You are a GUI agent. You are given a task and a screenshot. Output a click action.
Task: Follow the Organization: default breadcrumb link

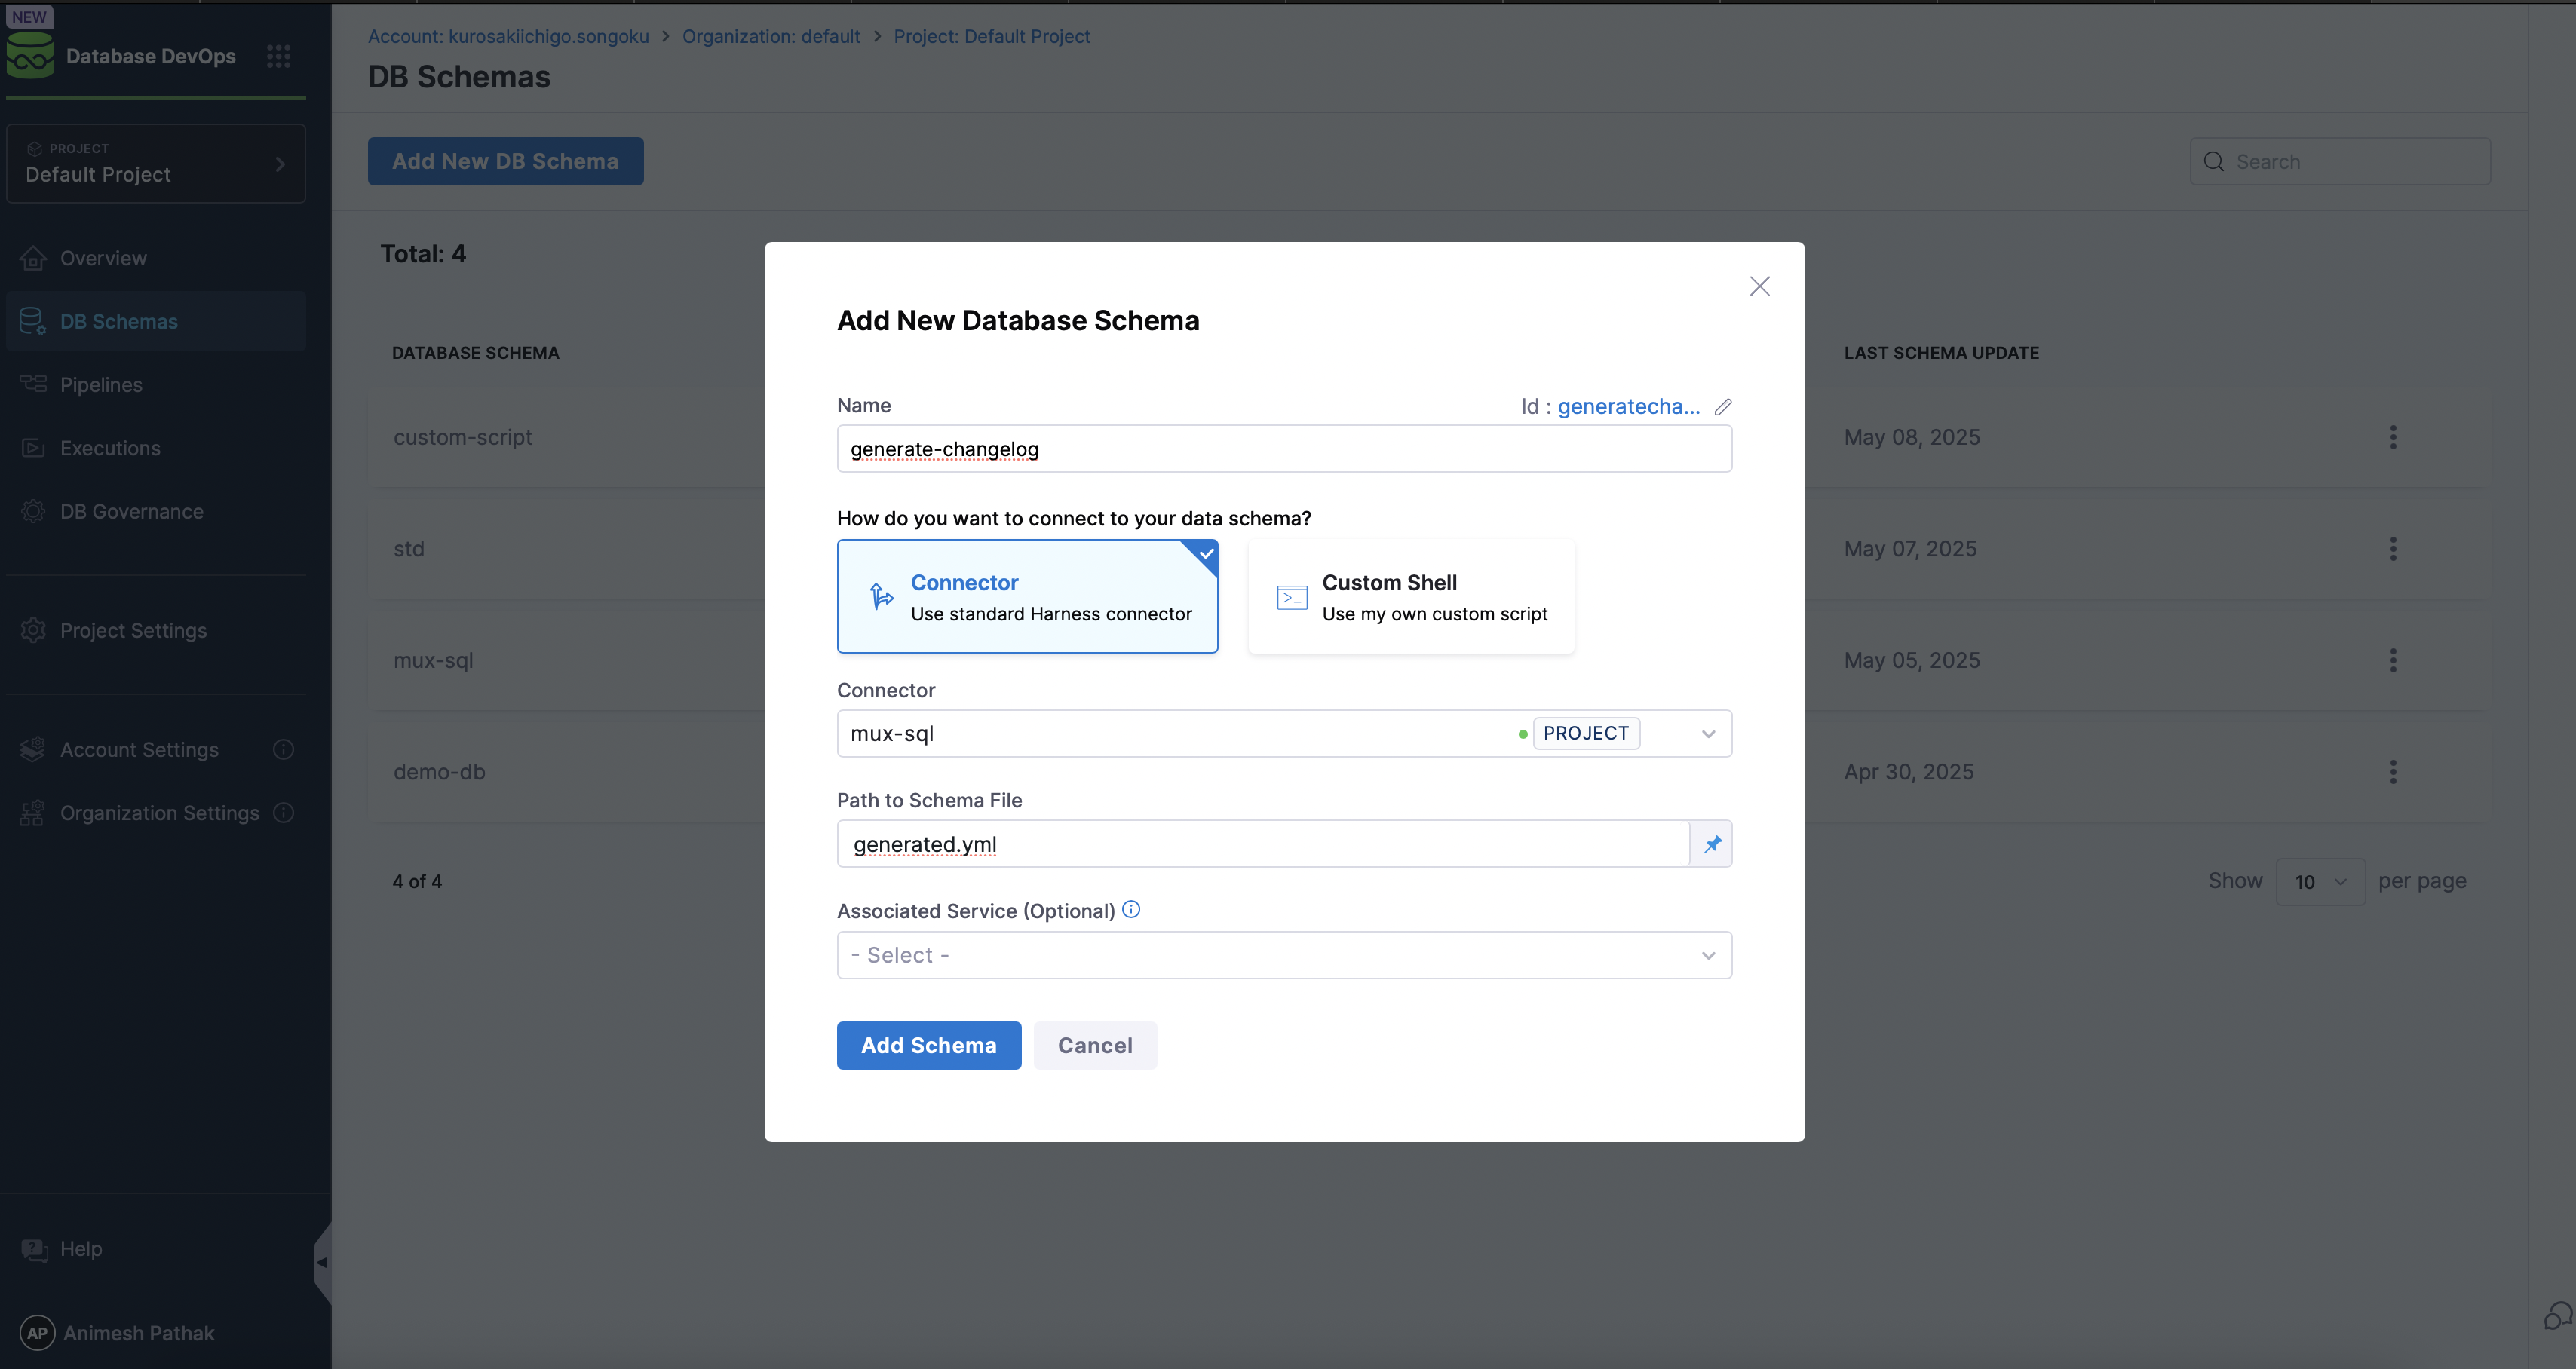pyautogui.click(x=770, y=36)
